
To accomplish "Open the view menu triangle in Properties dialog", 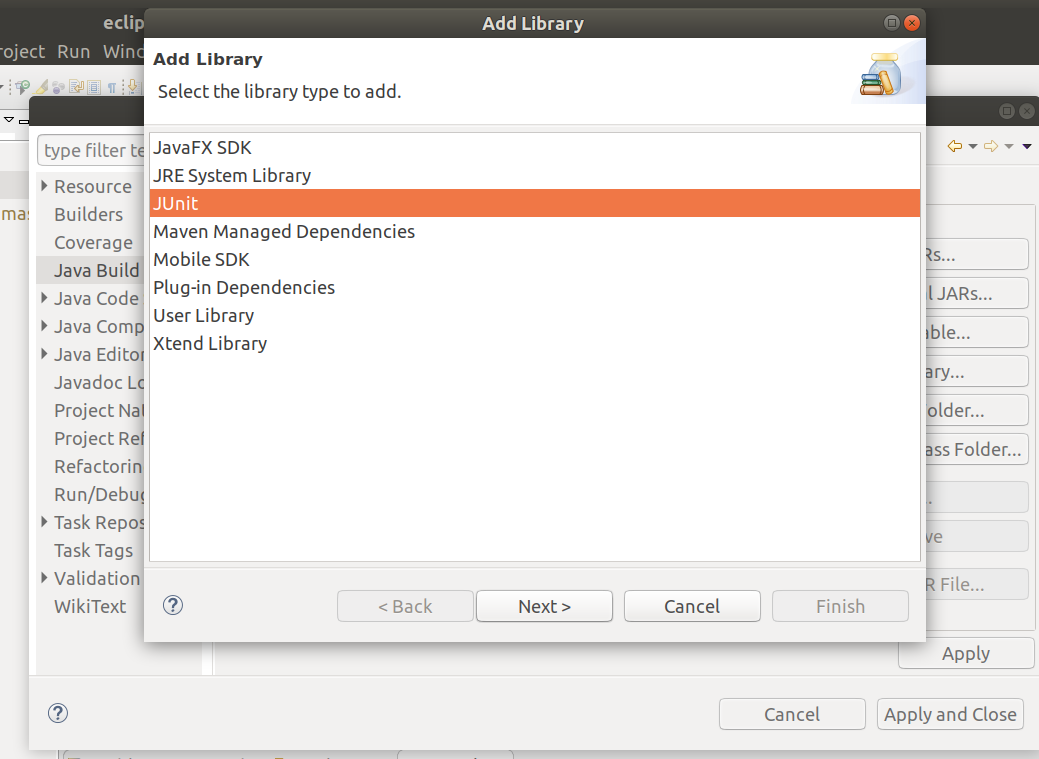I will click(1027, 146).
